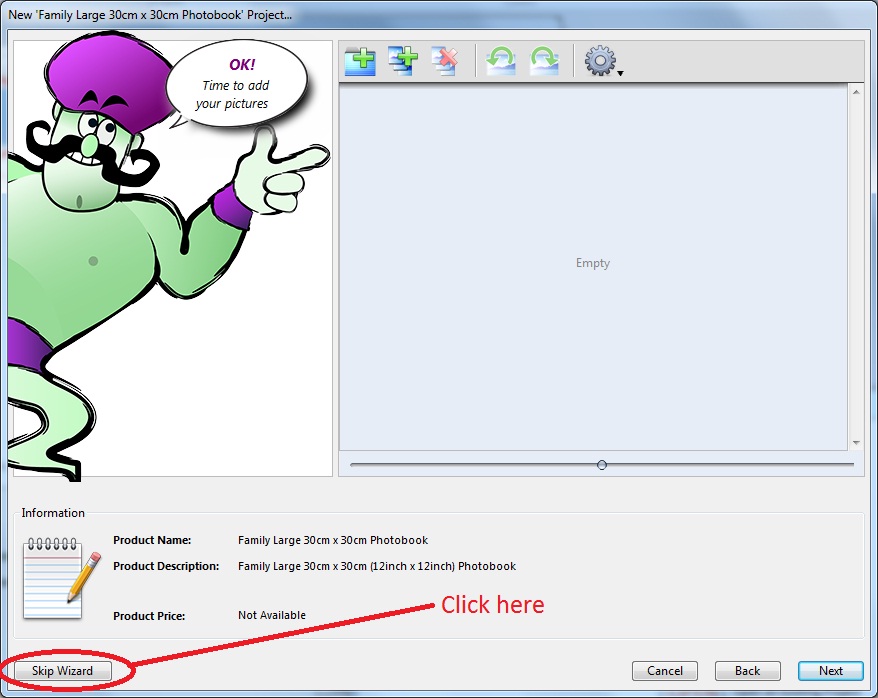Click the 'Product Price:' label
The width and height of the screenshot is (878, 698).
tap(149, 616)
